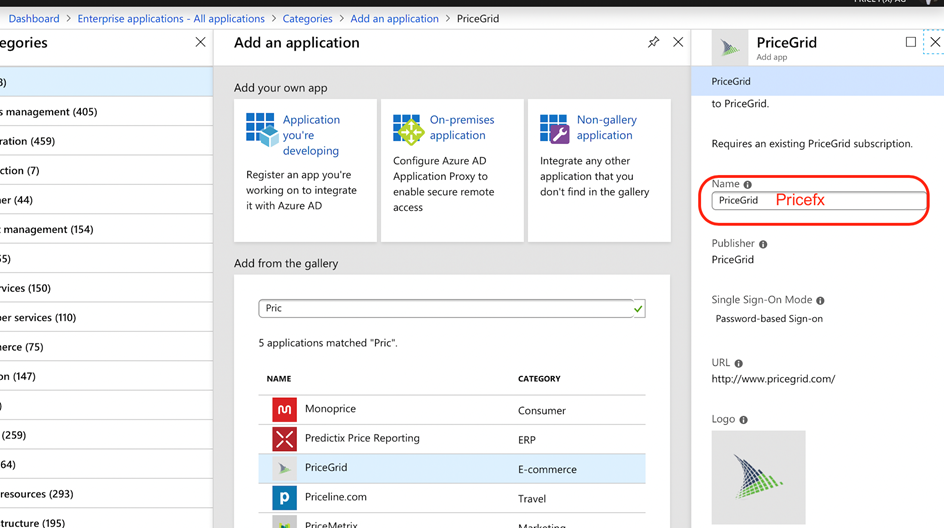Screen dimensions: 944x528
Task: Pin the Add an application blade
Action: coord(653,42)
